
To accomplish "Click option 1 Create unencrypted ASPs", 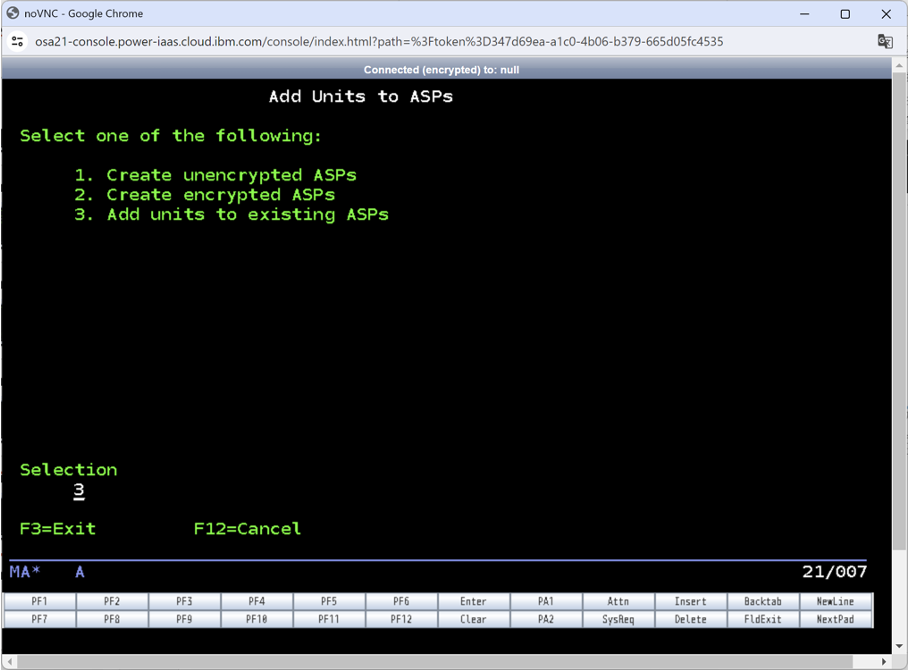I will click(215, 175).
